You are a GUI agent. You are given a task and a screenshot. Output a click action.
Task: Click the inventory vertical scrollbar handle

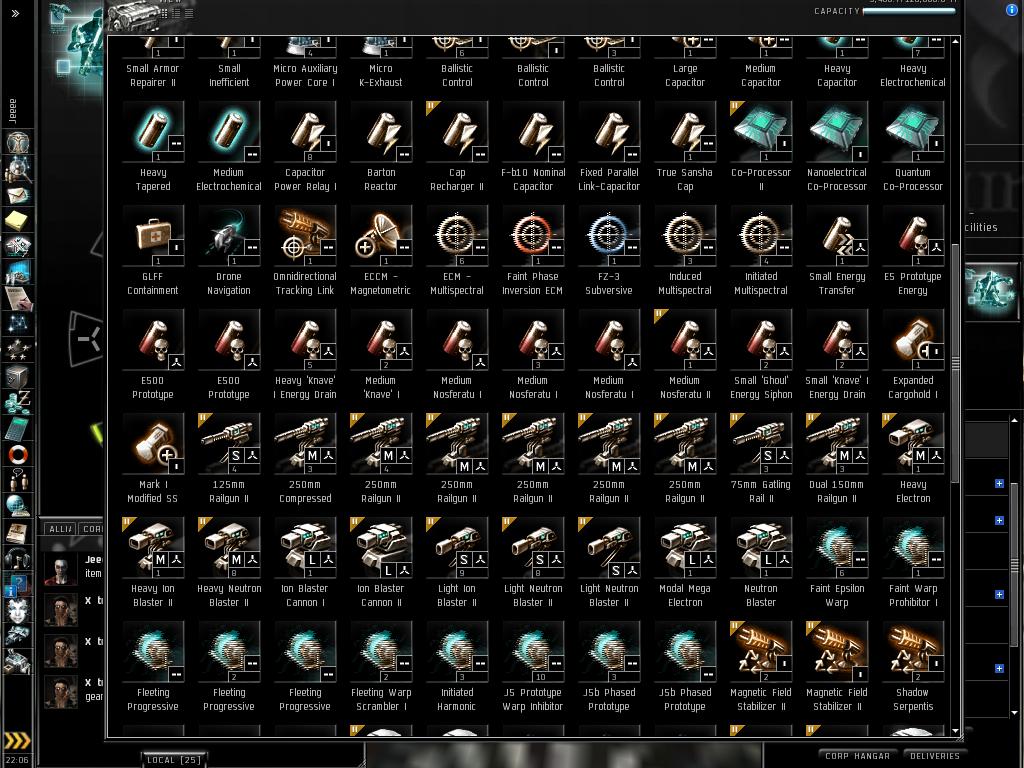pyautogui.click(x=955, y=363)
